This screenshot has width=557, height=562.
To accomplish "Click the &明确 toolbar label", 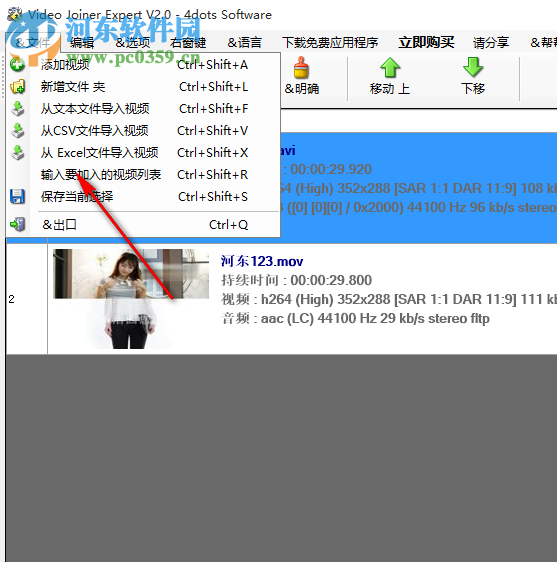I will pos(301,89).
